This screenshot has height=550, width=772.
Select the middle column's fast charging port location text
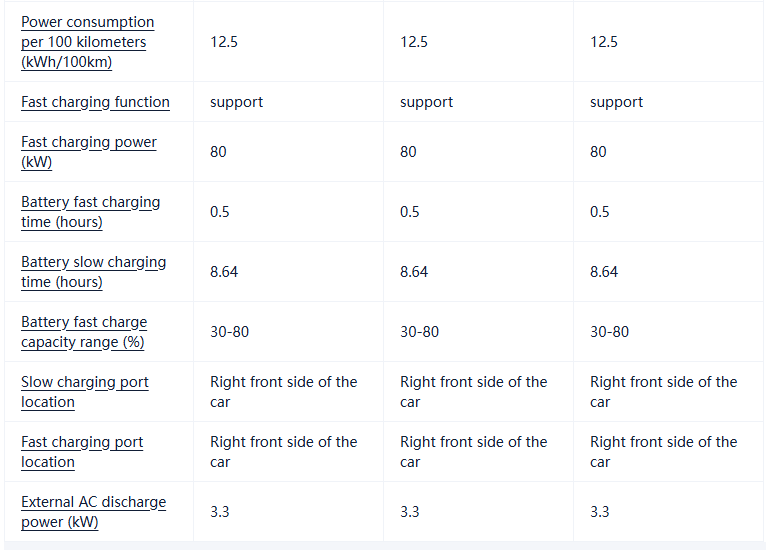473,452
